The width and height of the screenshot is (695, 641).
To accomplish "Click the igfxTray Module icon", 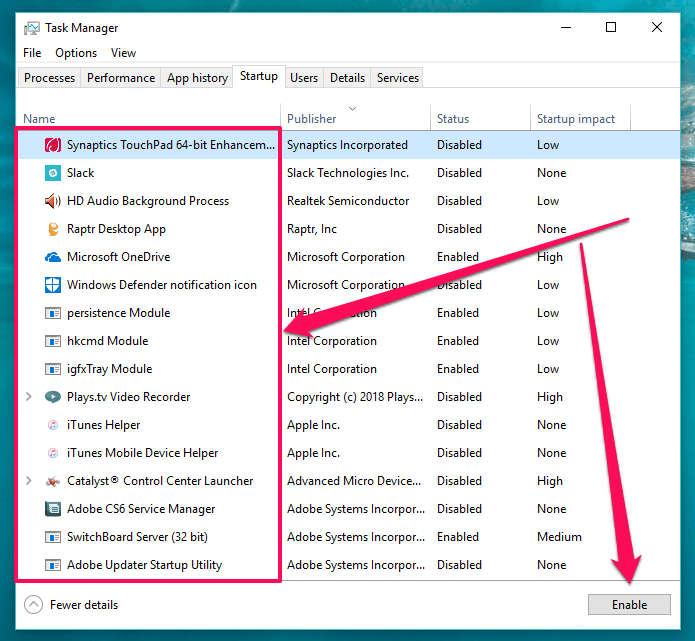I will click(53, 369).
